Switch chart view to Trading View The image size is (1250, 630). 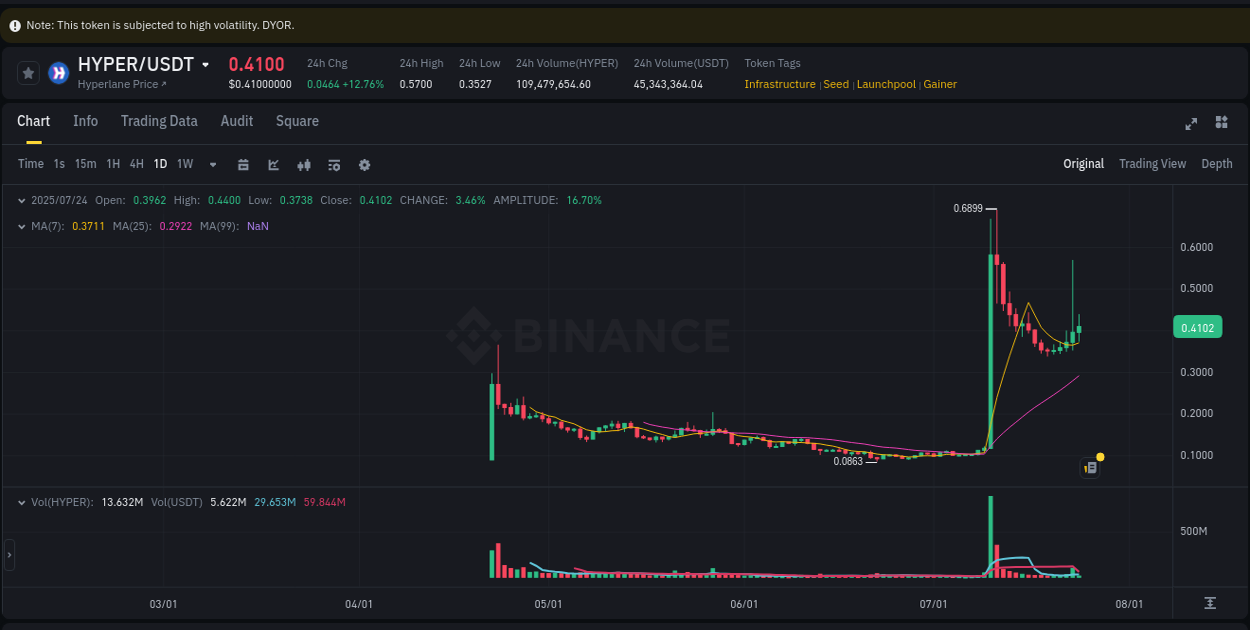click(x=1152, y=163)
